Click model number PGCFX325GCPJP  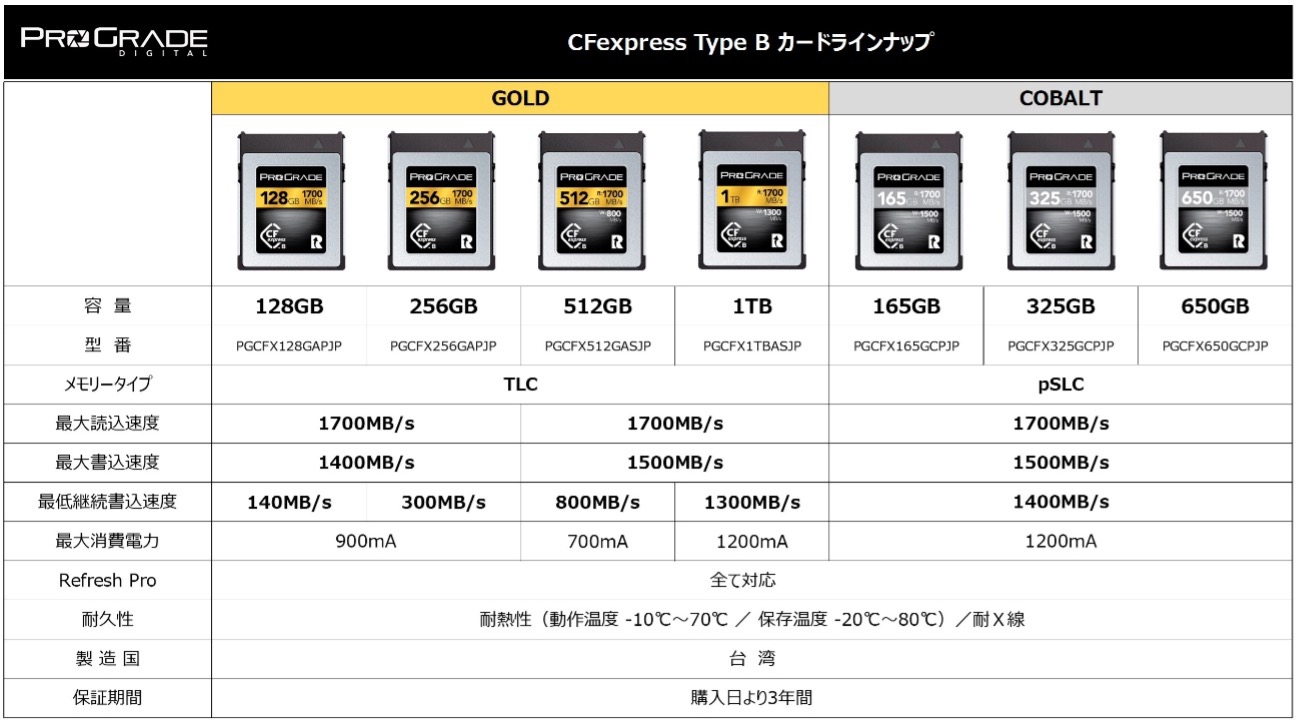point(1061,346)
